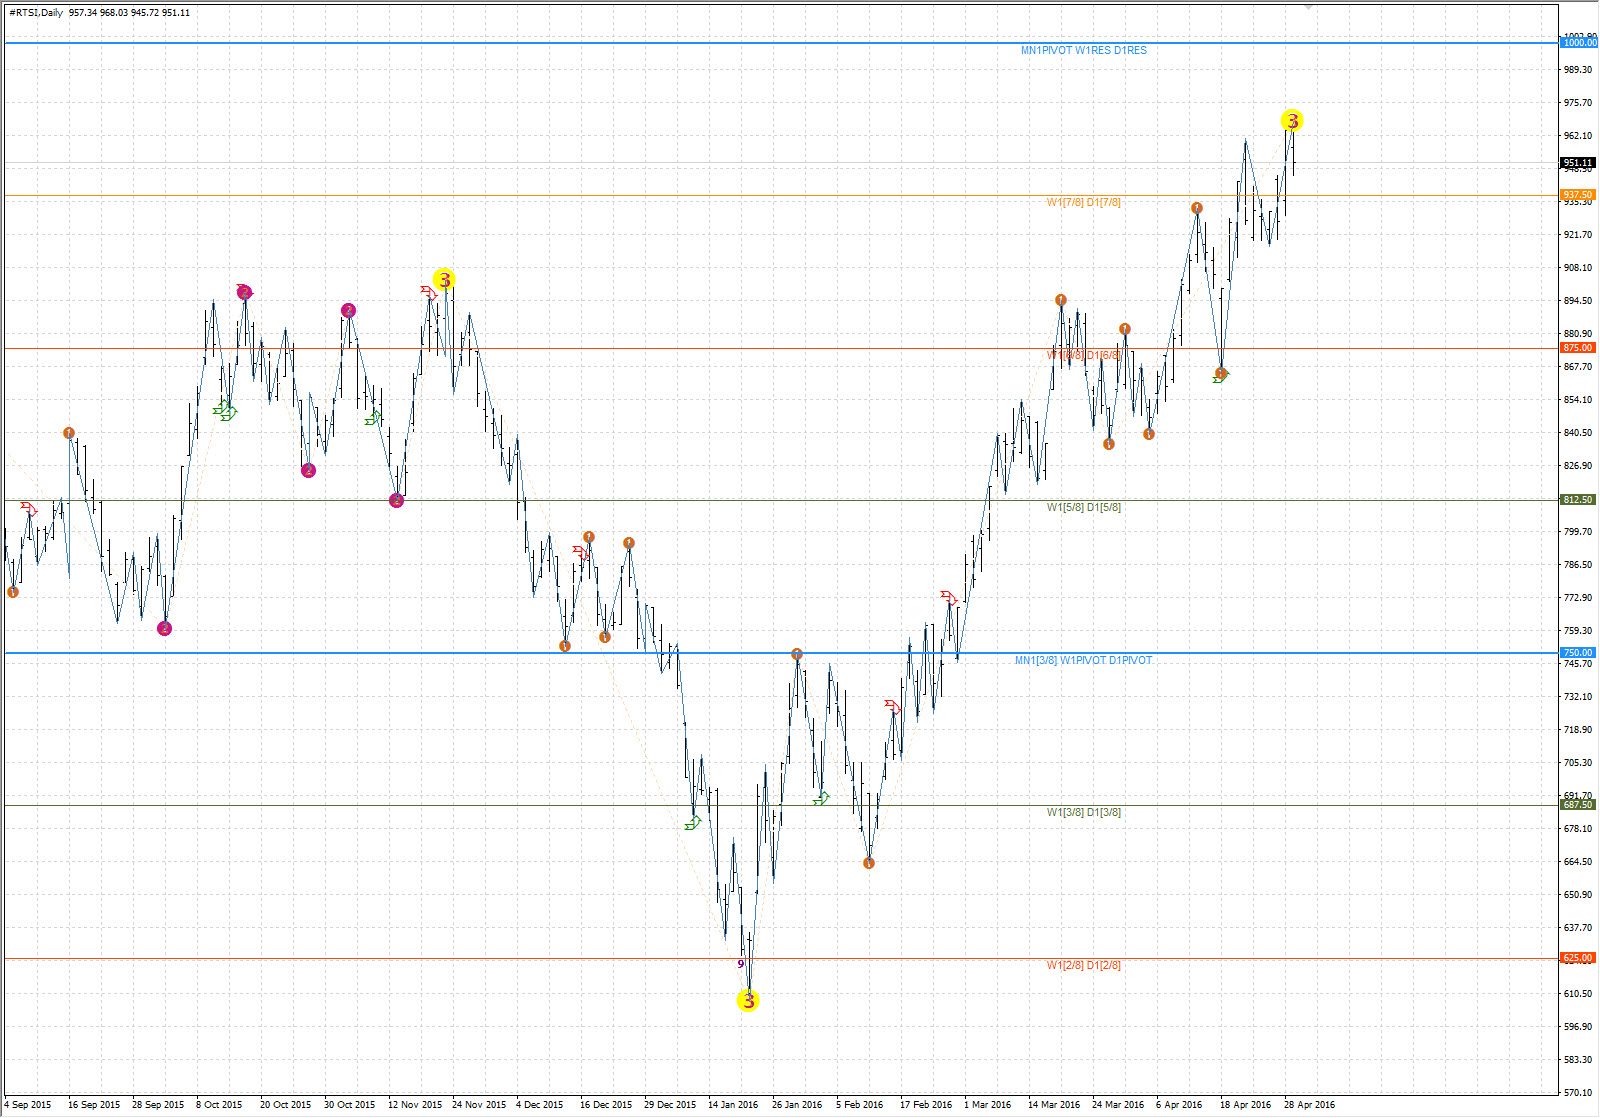Click the orange marker at the 14 March 2016 peak
The image size is (1600, 1118).
coord(1061,300)
